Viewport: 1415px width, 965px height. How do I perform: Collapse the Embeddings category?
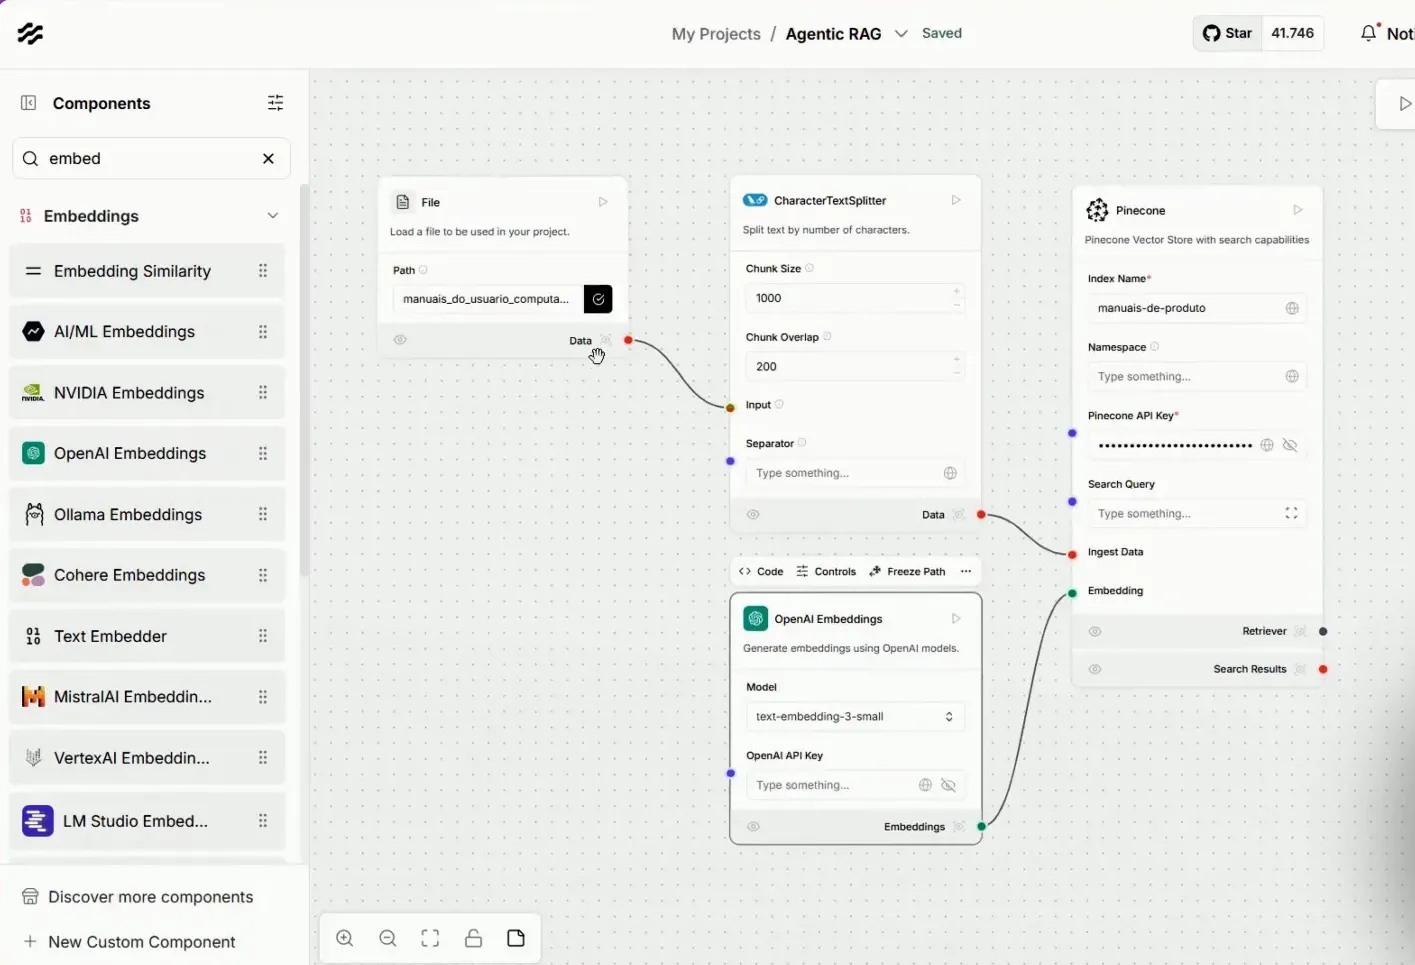[272, 216]
